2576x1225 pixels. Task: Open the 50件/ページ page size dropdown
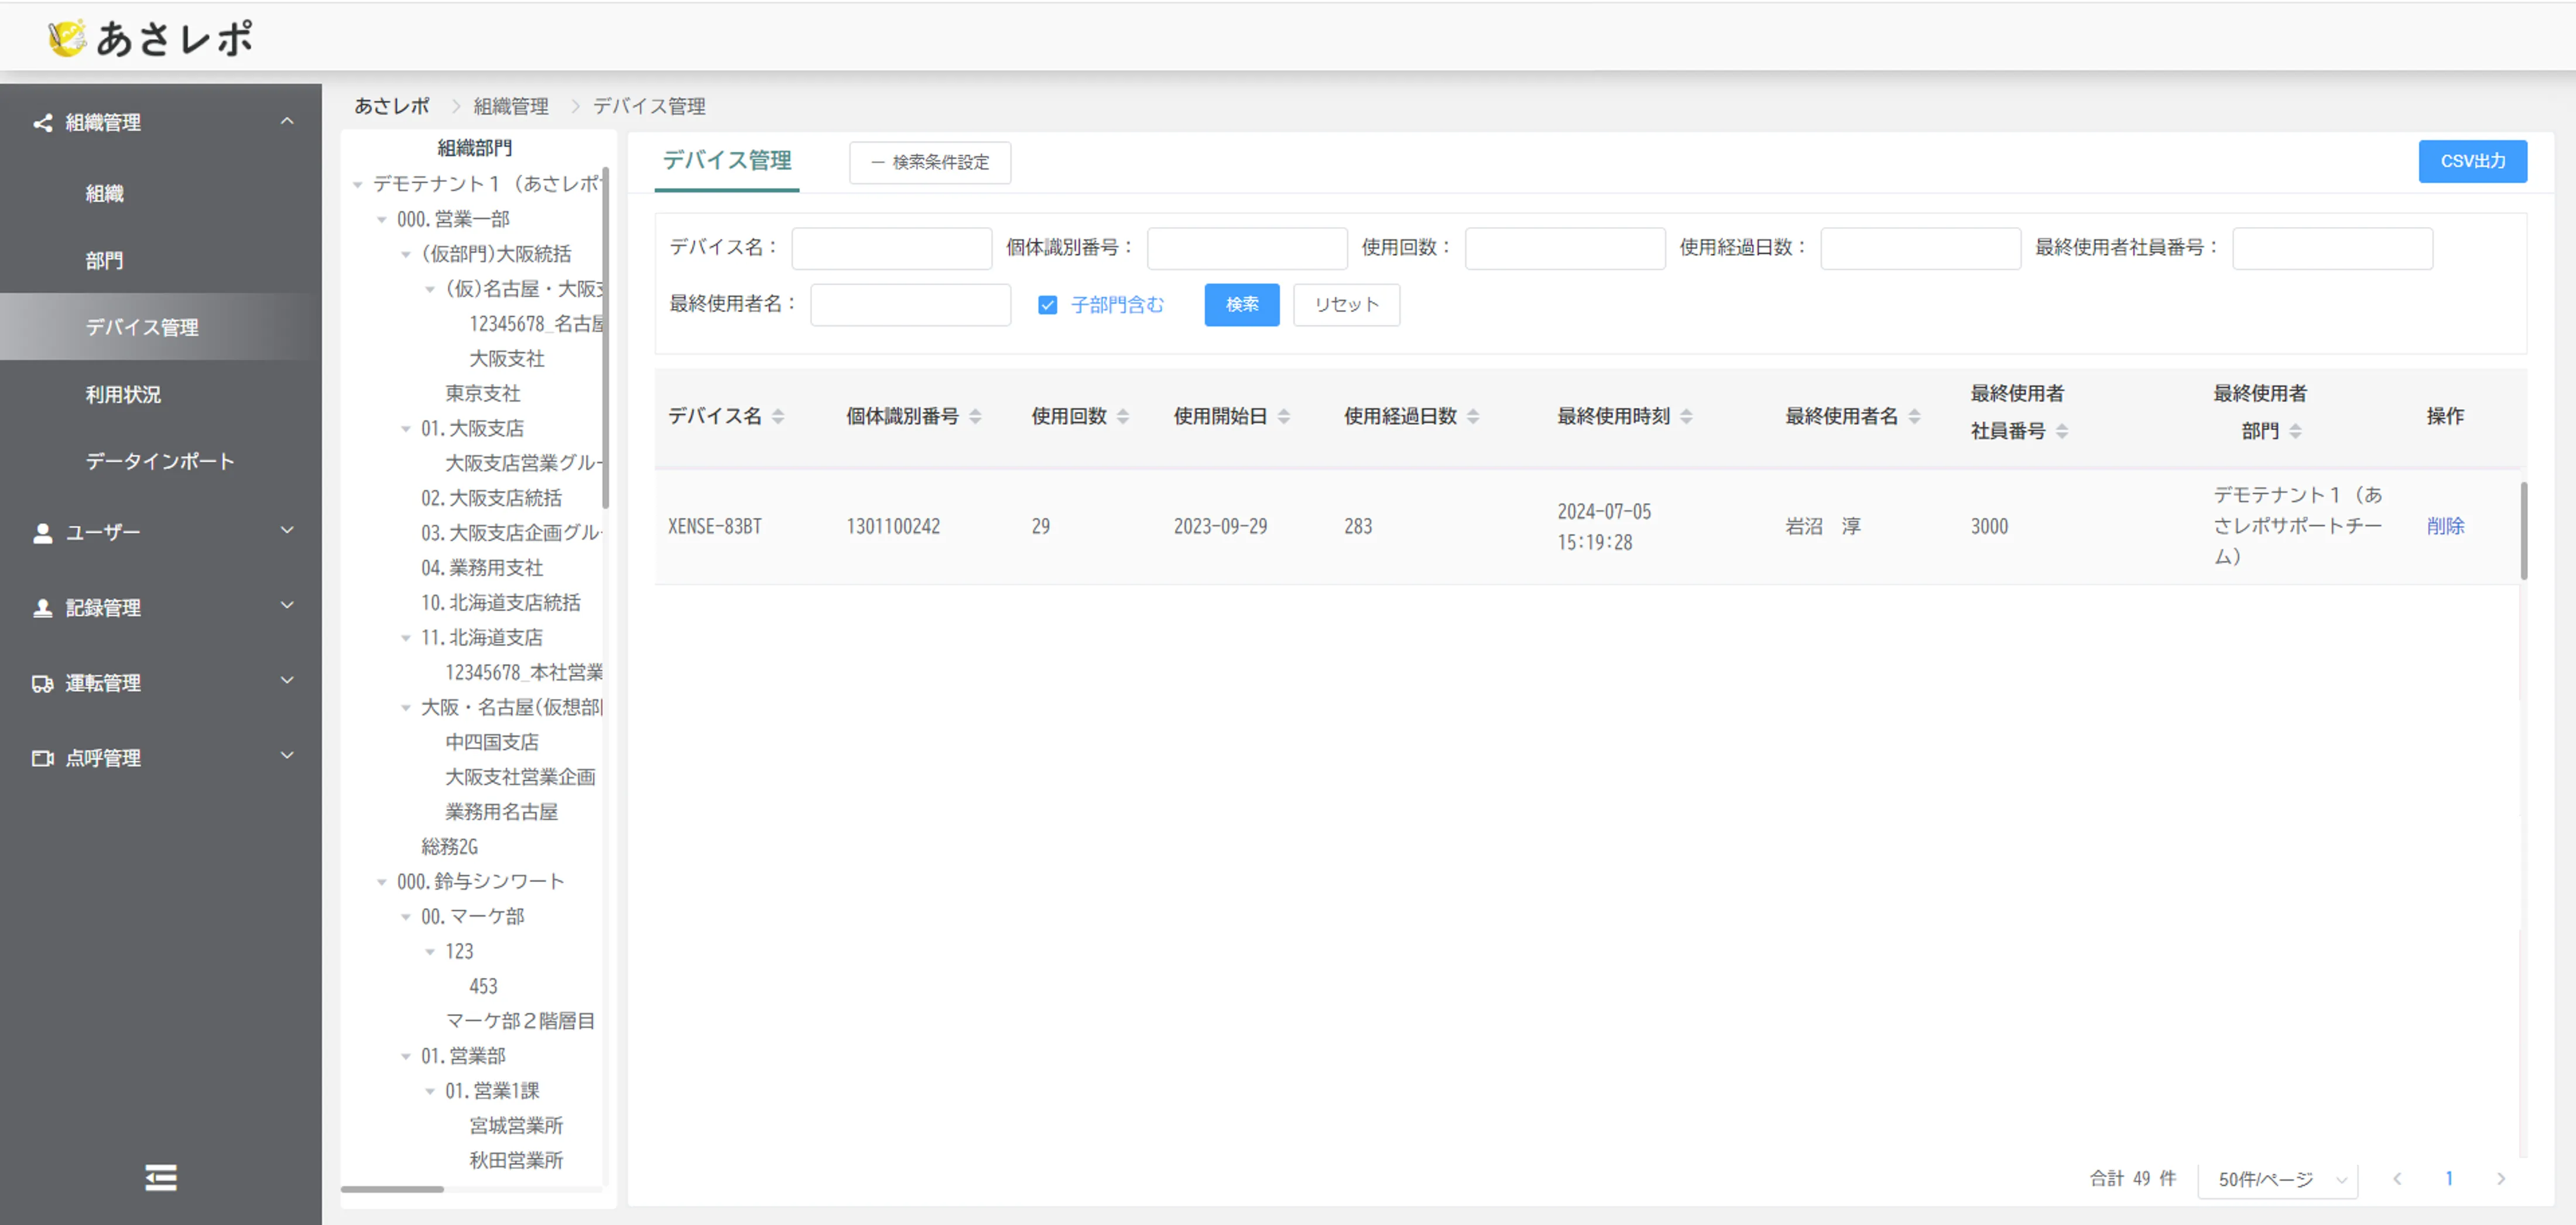[2278, 1180]
